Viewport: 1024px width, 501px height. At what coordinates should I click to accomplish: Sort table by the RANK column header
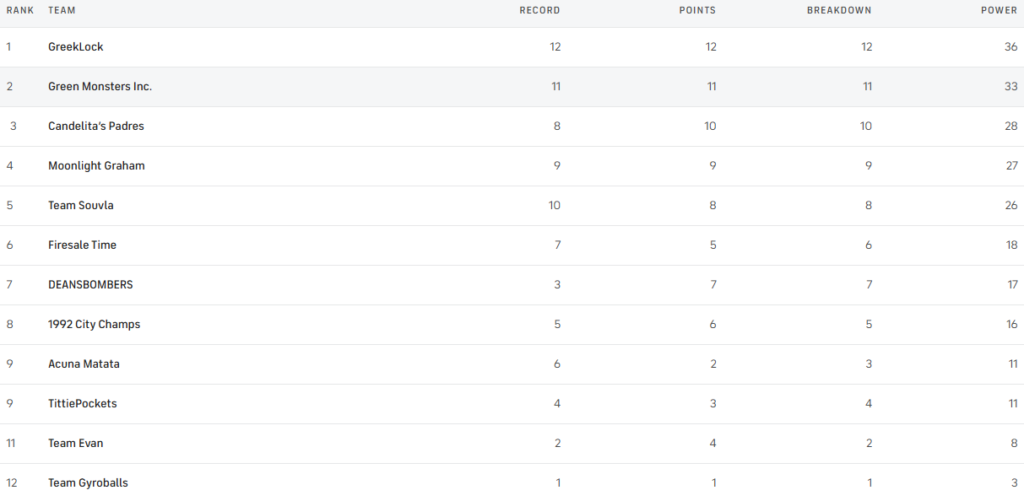[x=21, y=10]
